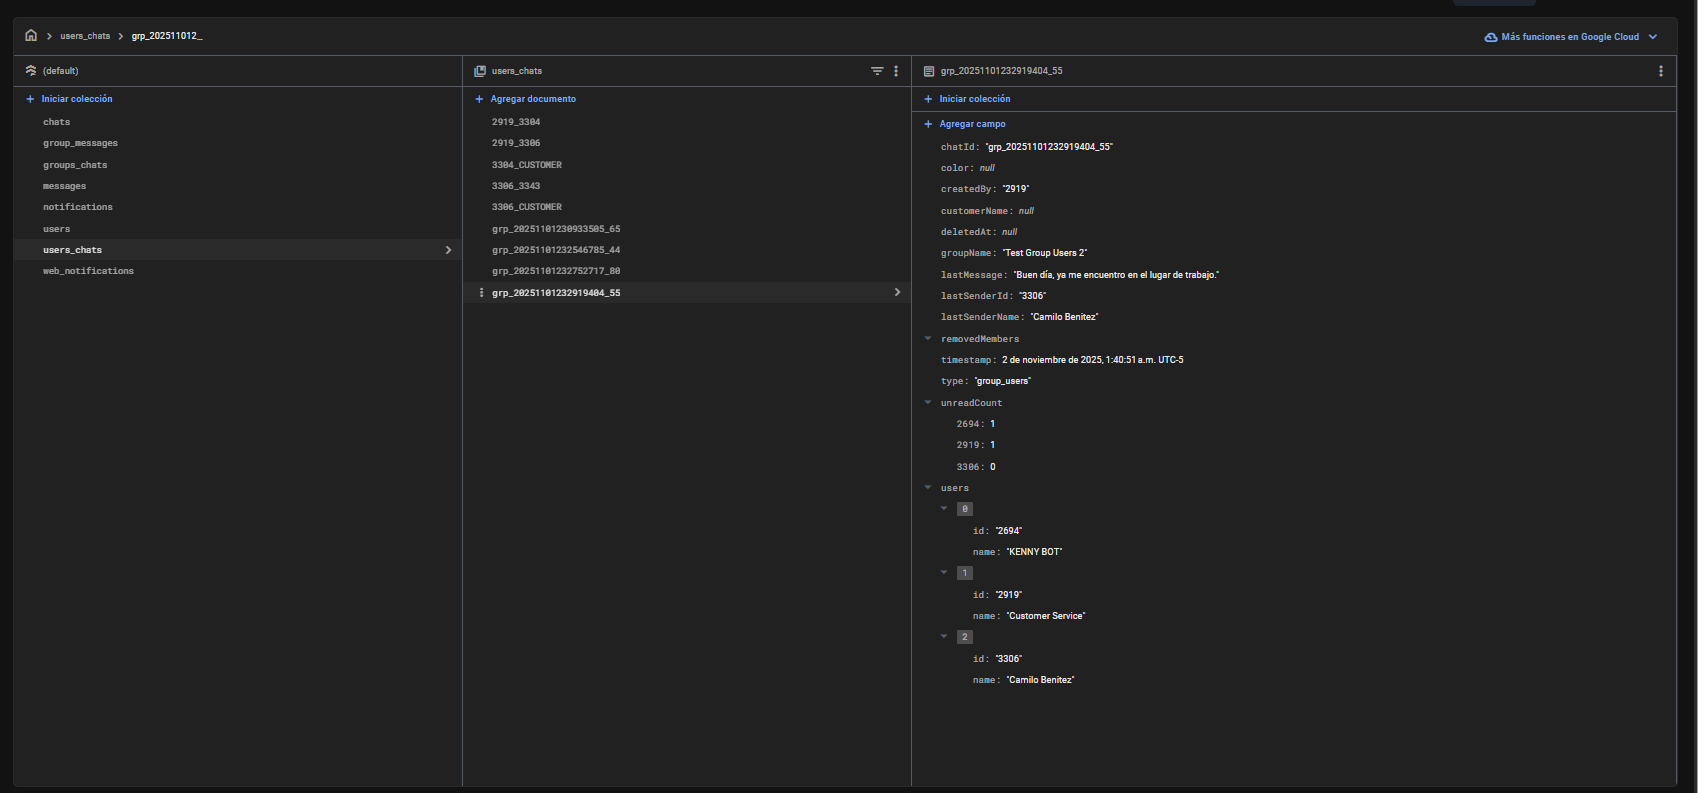The image size is (1698, 793).
Task: Click the lastMessage field value
Action: 1116,275
